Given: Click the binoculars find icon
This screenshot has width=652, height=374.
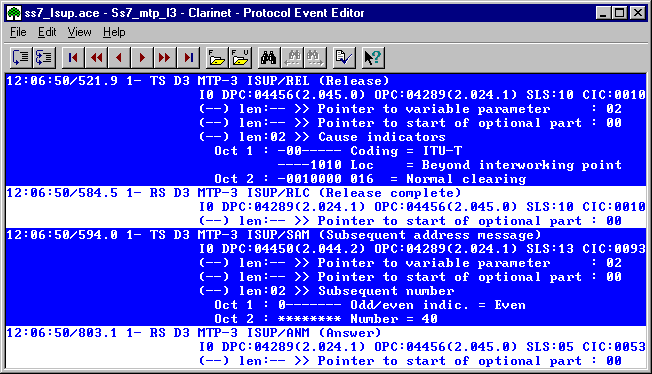Looking at the screenshot, I should (x=268, y=57).
